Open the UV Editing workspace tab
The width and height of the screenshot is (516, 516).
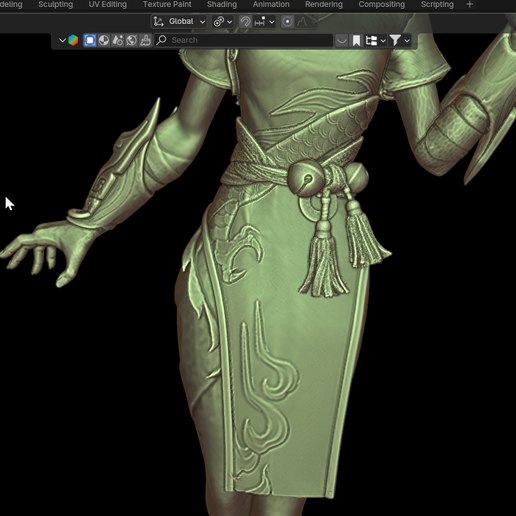pos(107,4)
